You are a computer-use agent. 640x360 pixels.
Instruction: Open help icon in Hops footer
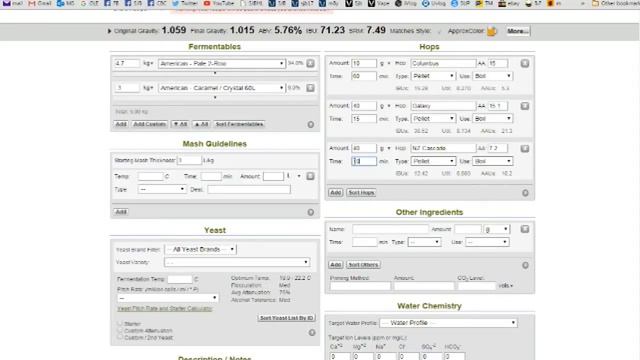(x=525, y=193)
